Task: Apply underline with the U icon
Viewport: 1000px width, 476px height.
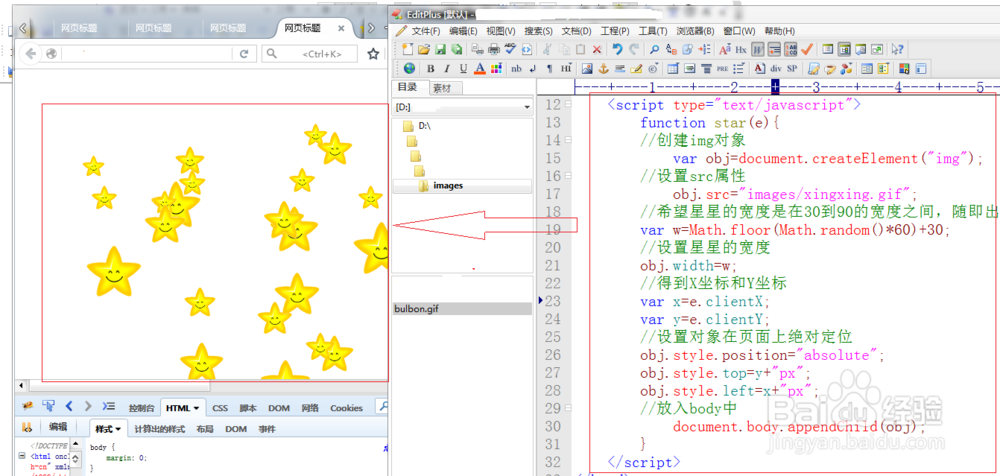Action: click(x=463, y=68)
